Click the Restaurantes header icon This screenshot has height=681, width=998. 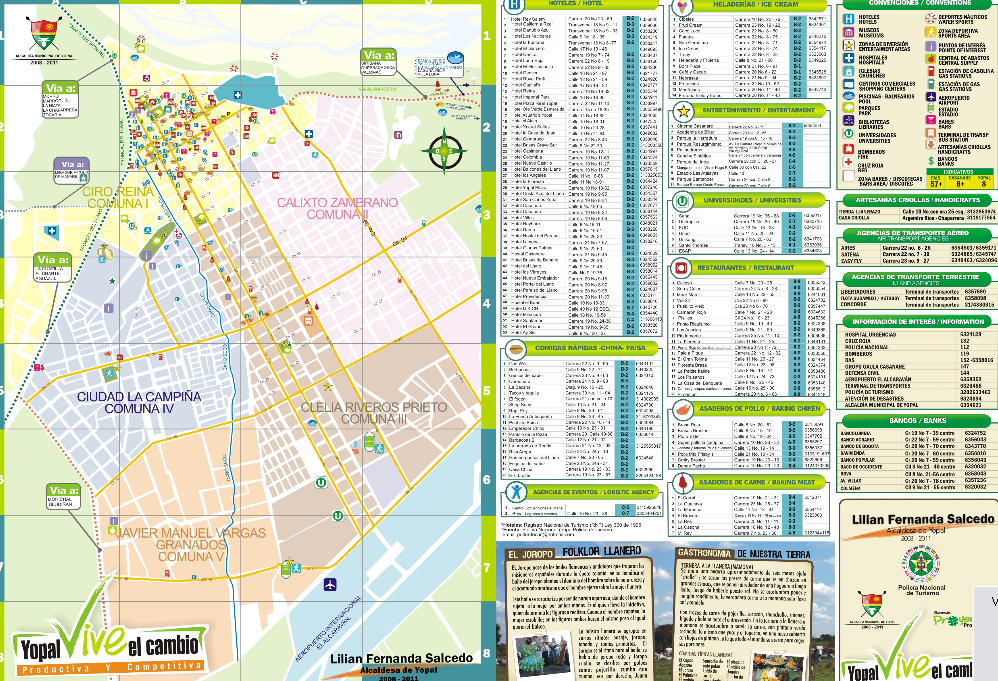click(682, 269)
